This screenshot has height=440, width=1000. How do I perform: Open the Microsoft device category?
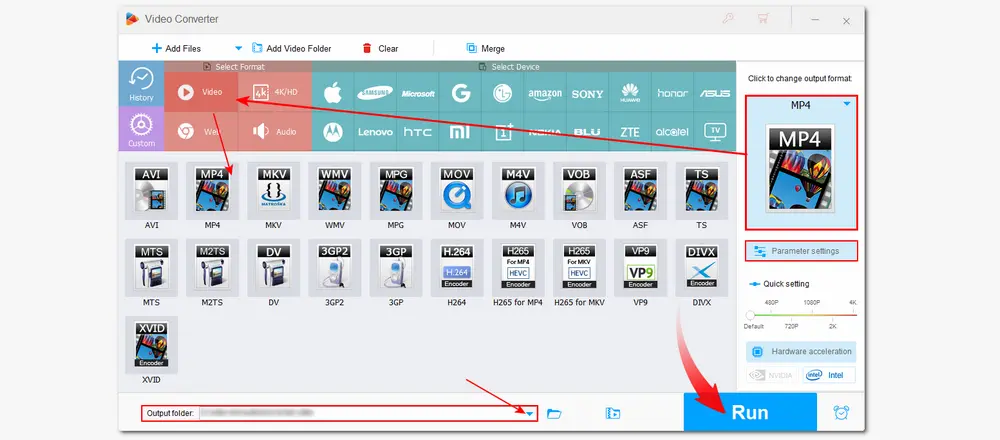[x=418, y=93]
